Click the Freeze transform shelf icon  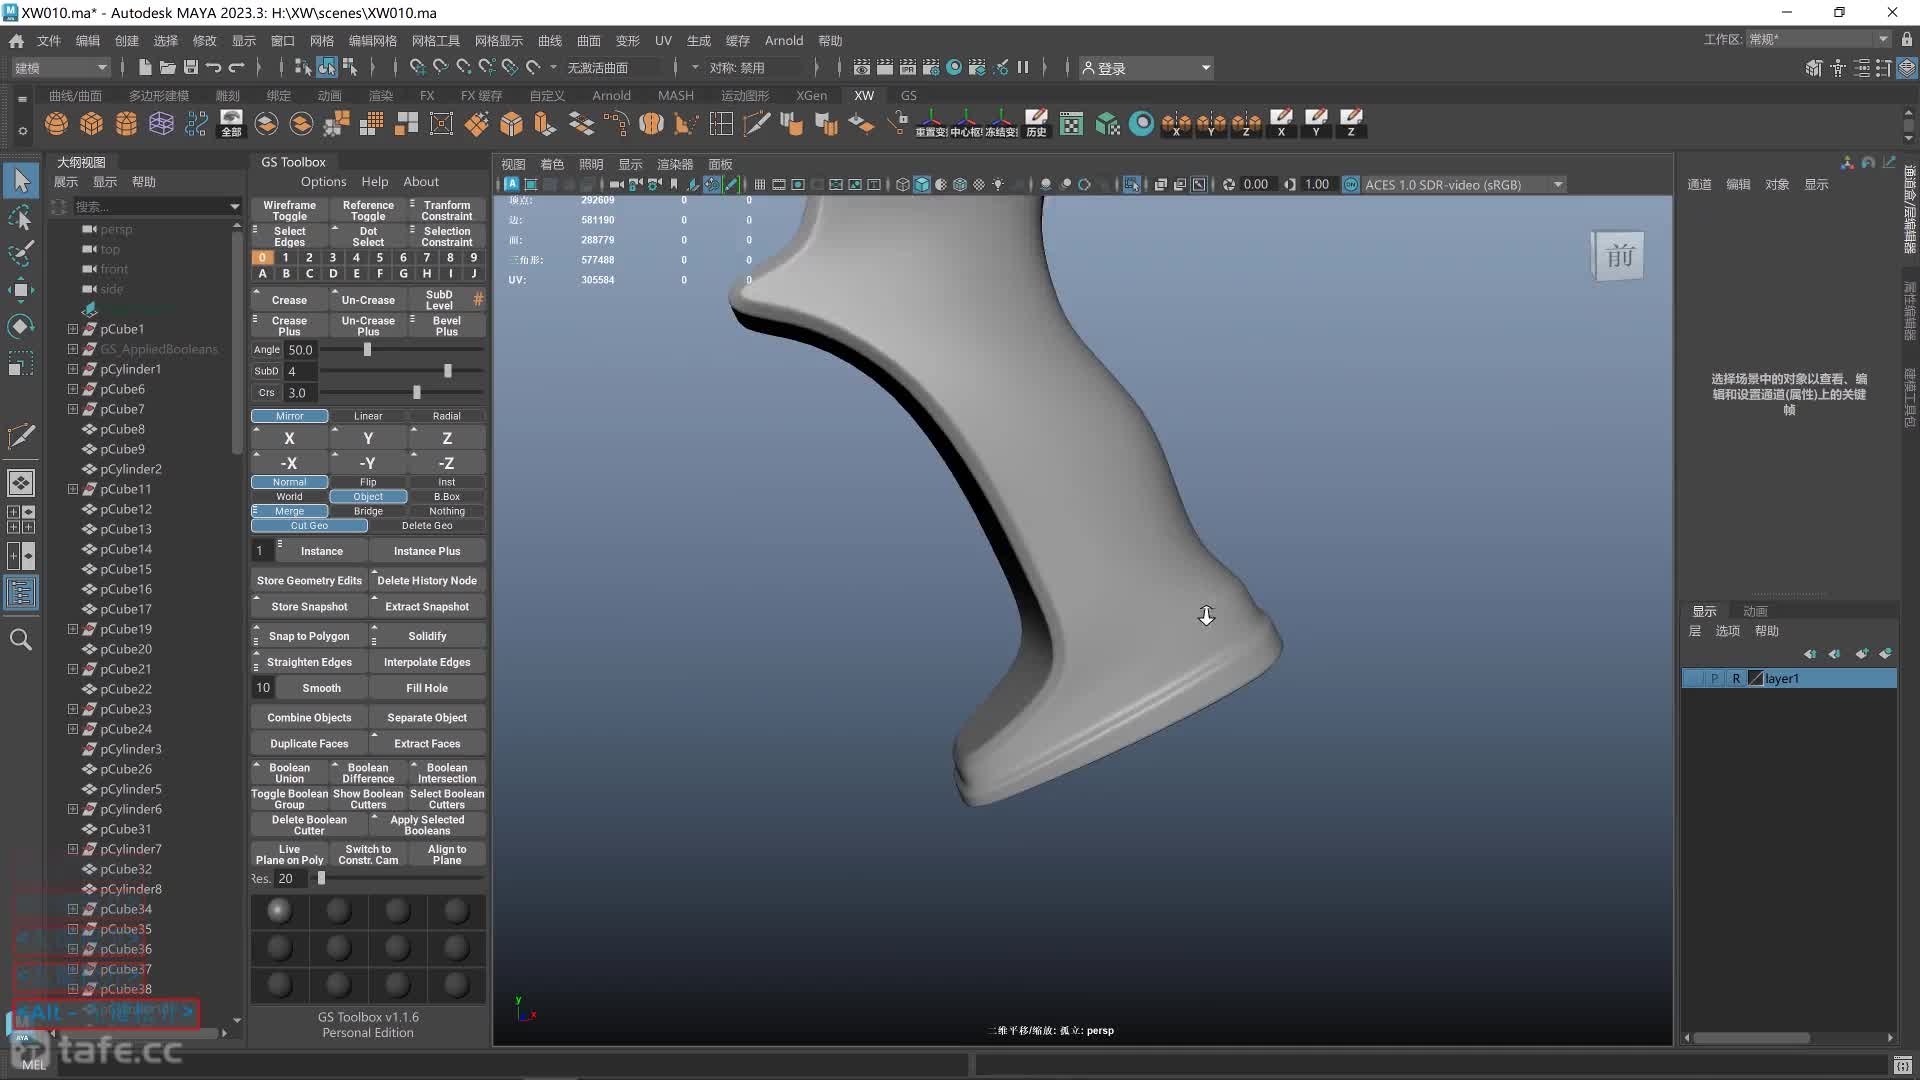coord(1001,124)
